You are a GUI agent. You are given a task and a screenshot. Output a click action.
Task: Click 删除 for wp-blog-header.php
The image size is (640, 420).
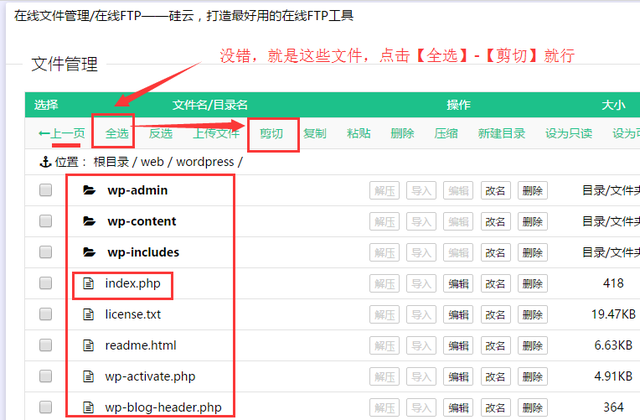coord(532,408)
